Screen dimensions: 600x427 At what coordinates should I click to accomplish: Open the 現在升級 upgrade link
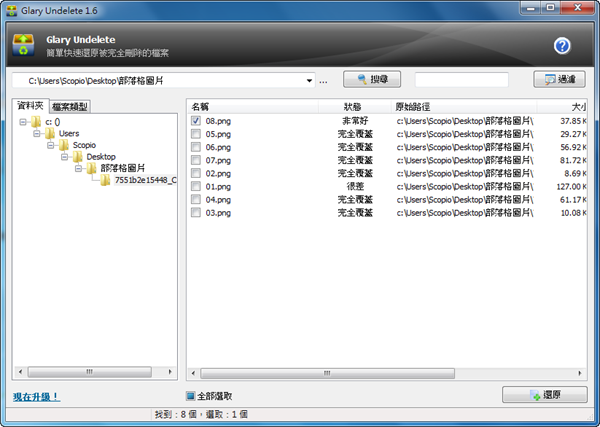pos(36,397)
